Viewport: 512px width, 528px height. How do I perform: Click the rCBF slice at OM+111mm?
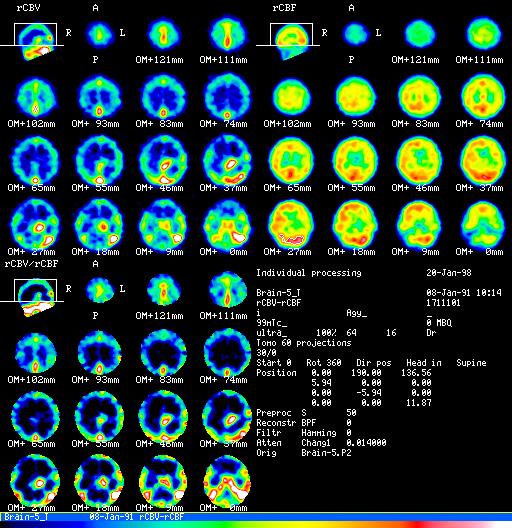[483, 34]
